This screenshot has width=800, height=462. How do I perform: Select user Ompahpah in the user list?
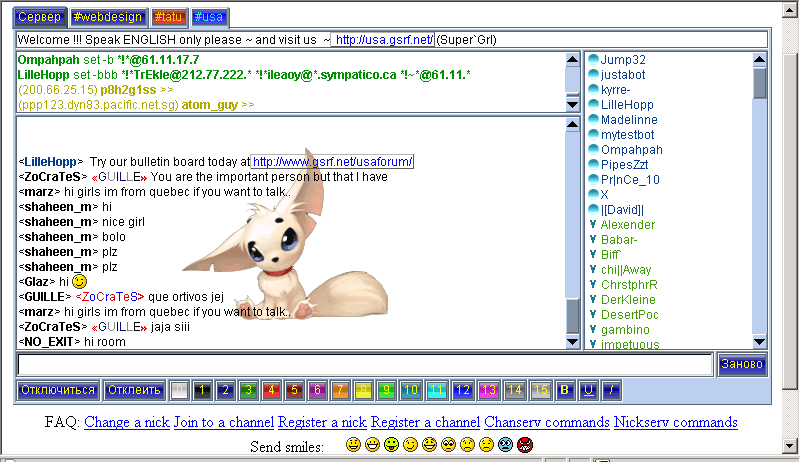[x=632, y=149]
